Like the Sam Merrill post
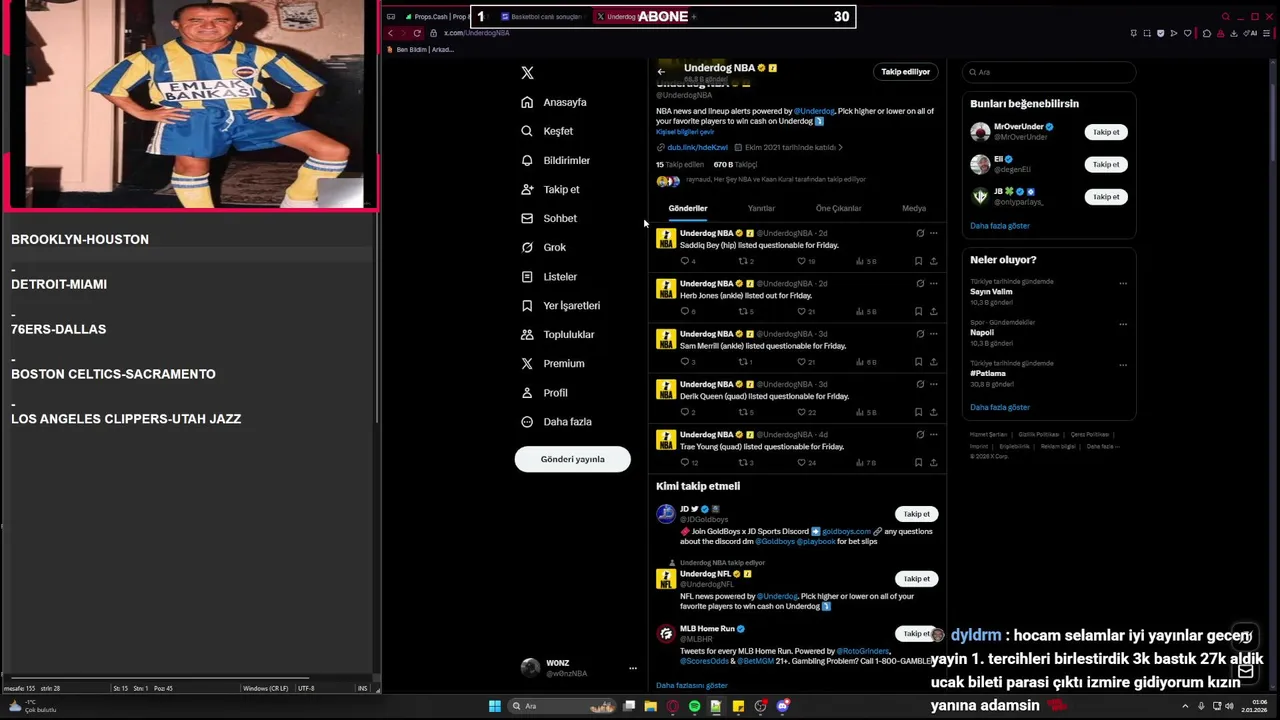Screen dimensions: 1280x720 (x=801, y=361)
